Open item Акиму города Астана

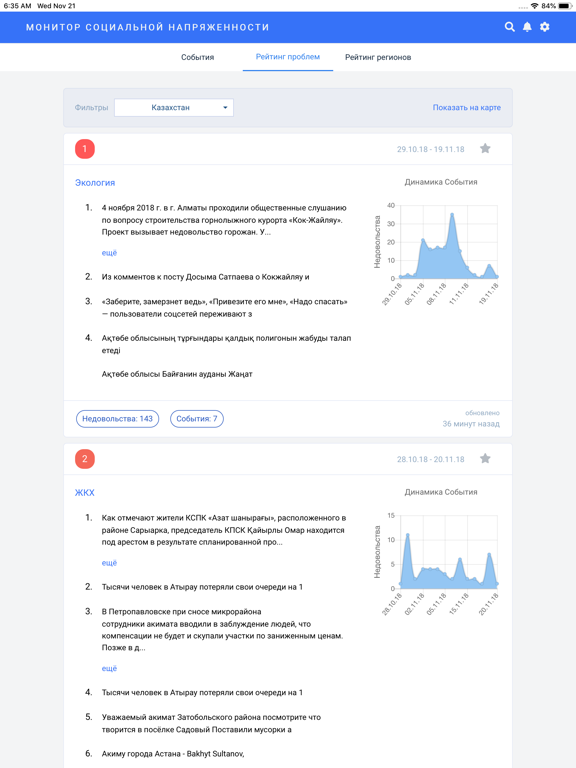click(x=173, y=754)
